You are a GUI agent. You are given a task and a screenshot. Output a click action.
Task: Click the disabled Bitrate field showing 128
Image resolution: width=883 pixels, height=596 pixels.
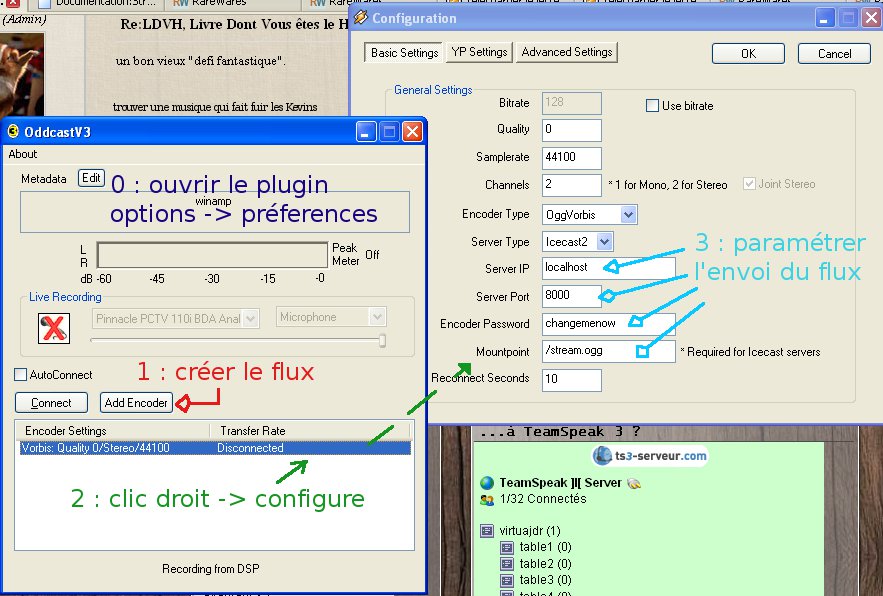pyautogui.click(x=572, y=103)
